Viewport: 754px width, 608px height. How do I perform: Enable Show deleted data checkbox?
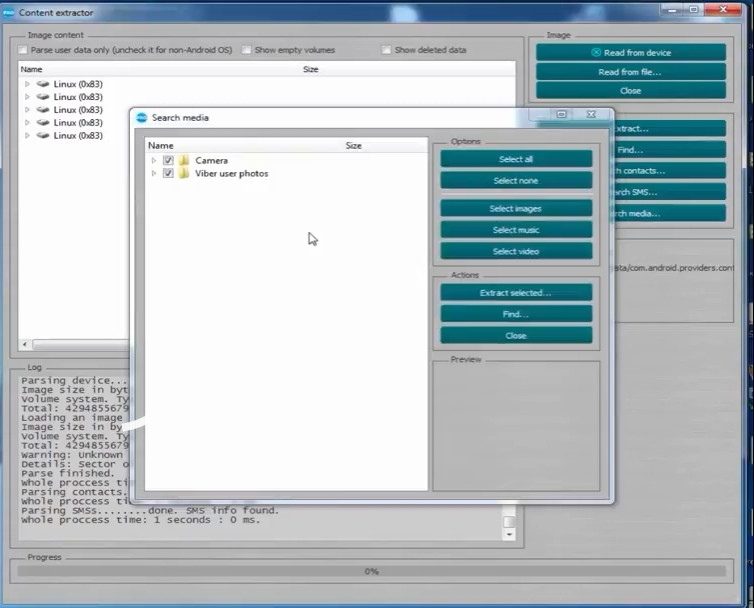(386, 50)
